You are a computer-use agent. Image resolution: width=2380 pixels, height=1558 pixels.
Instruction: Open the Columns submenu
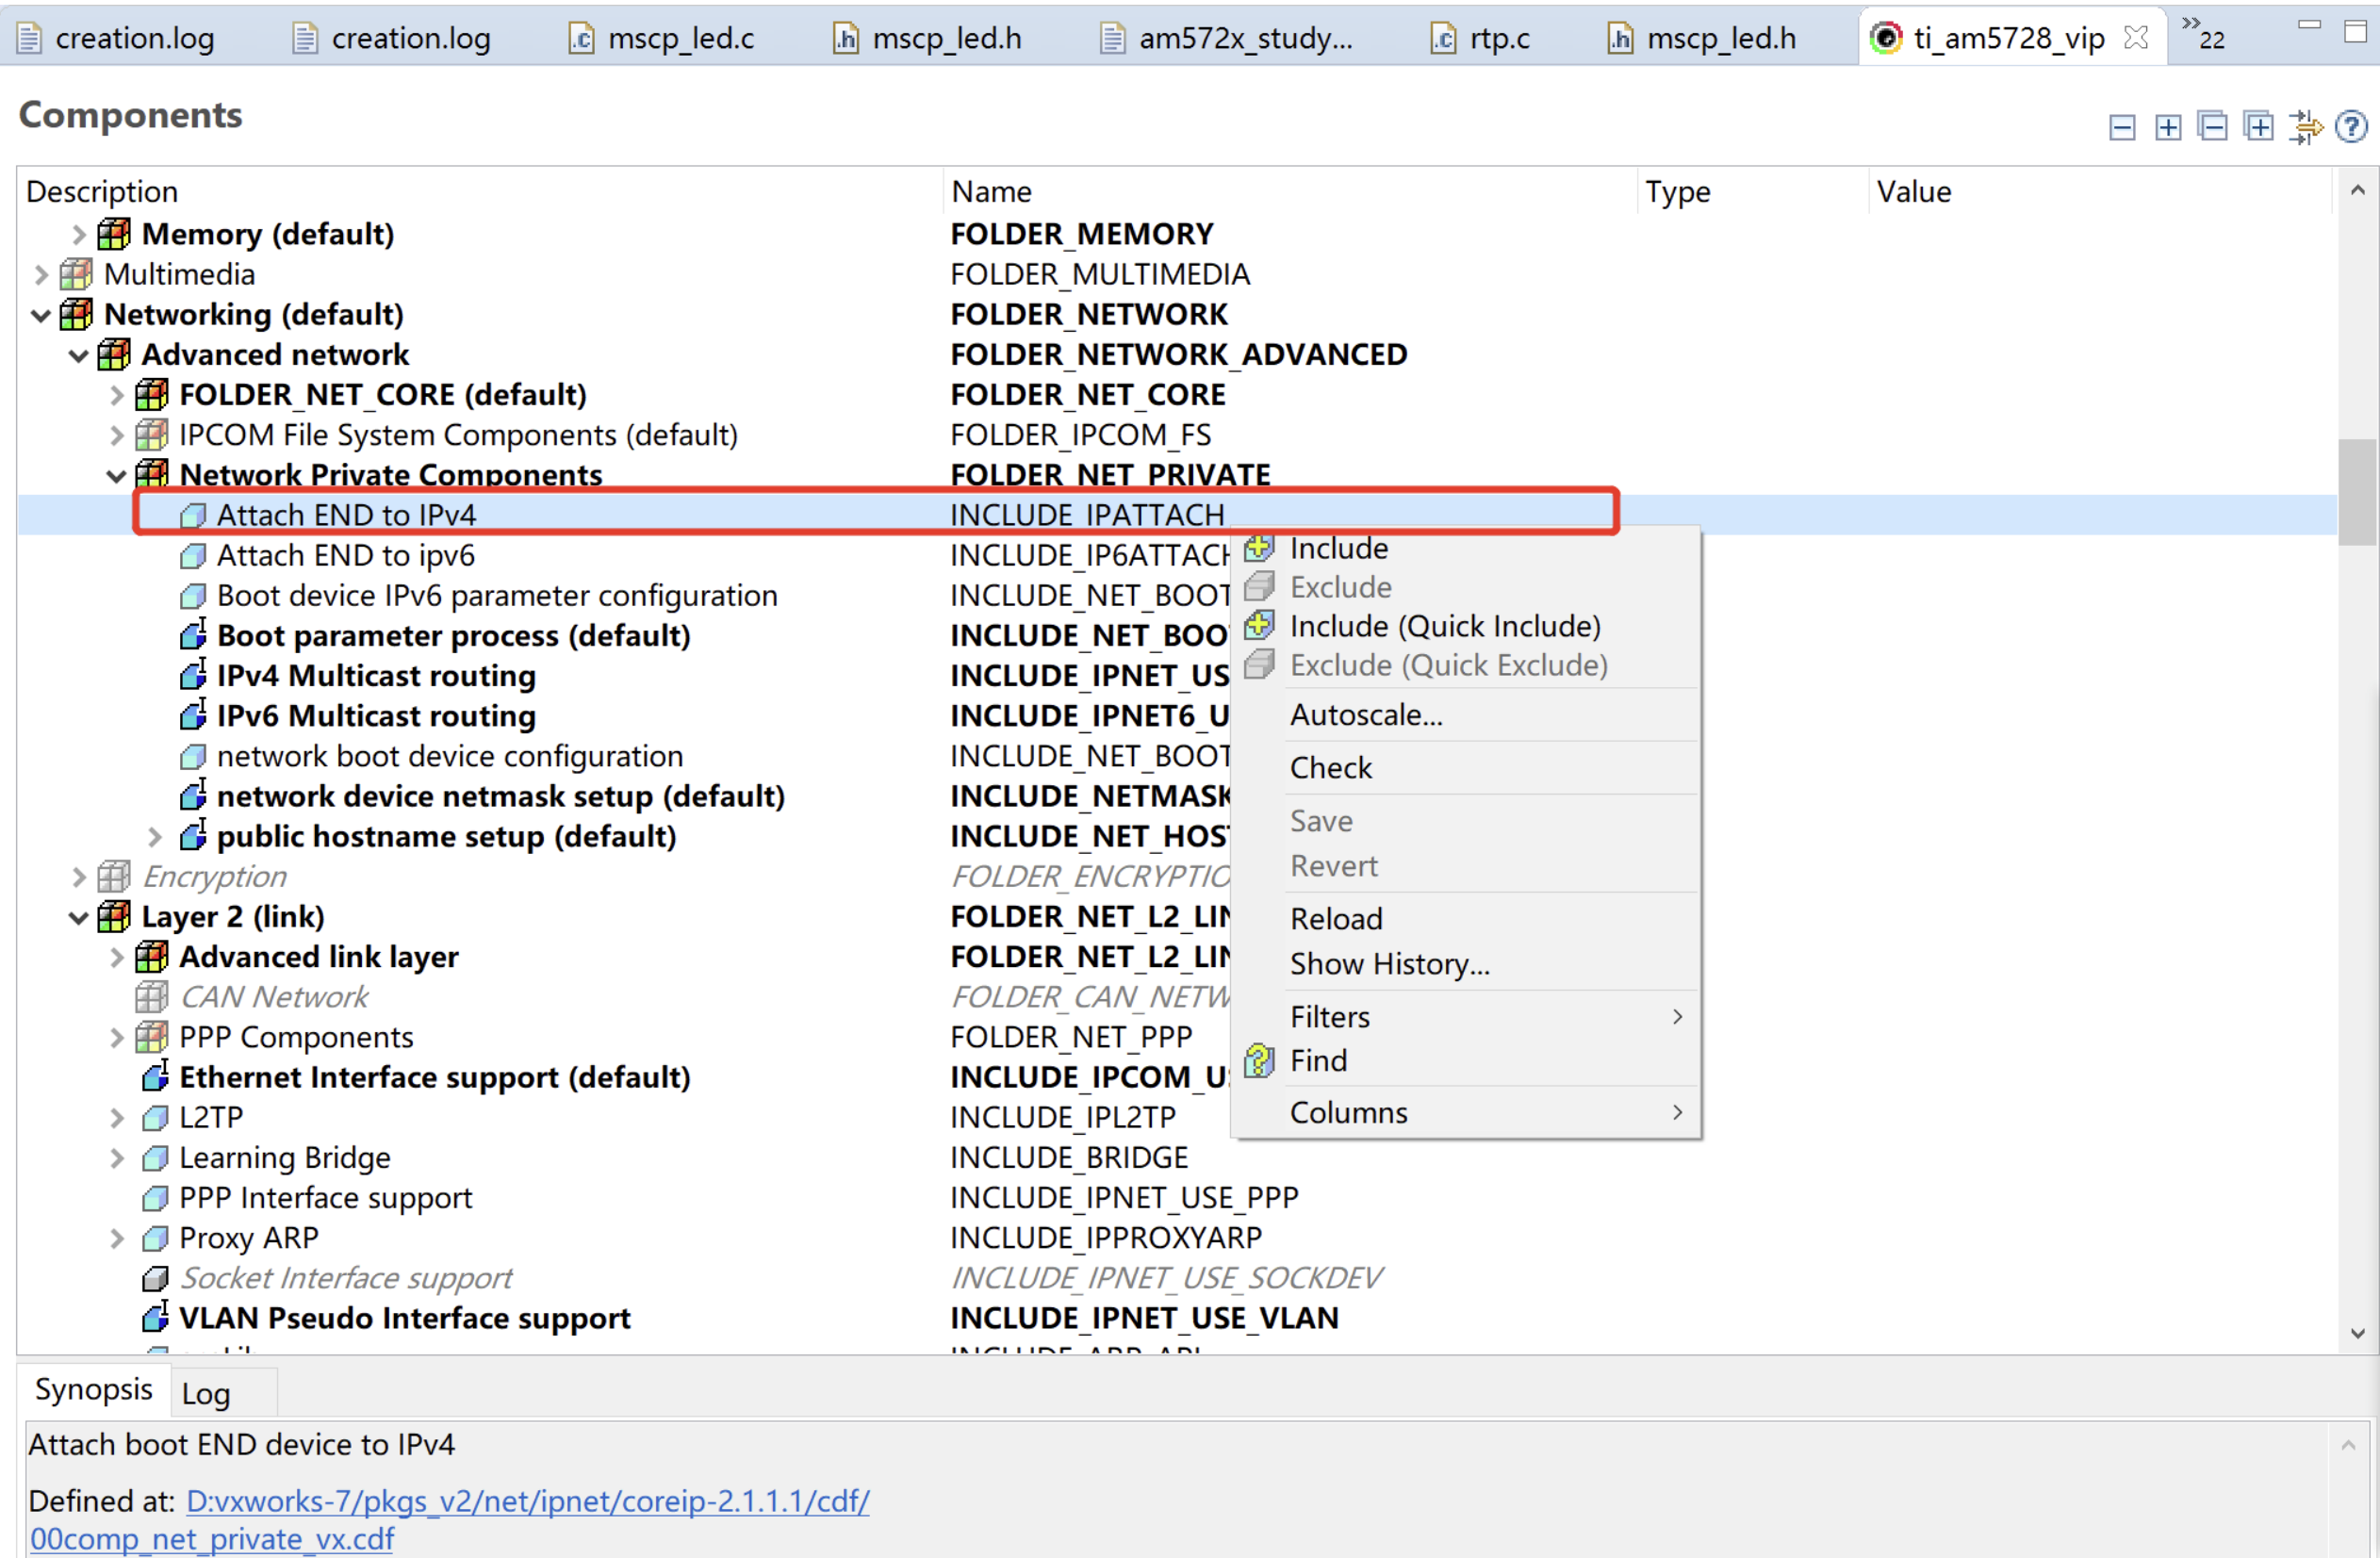(x=1348, y=1112)
